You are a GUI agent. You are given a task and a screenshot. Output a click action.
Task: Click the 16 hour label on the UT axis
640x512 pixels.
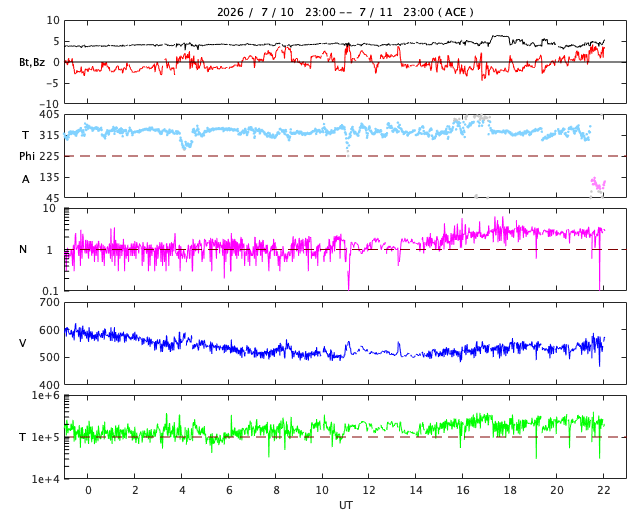pyautogui.click(x=463, y=490)
